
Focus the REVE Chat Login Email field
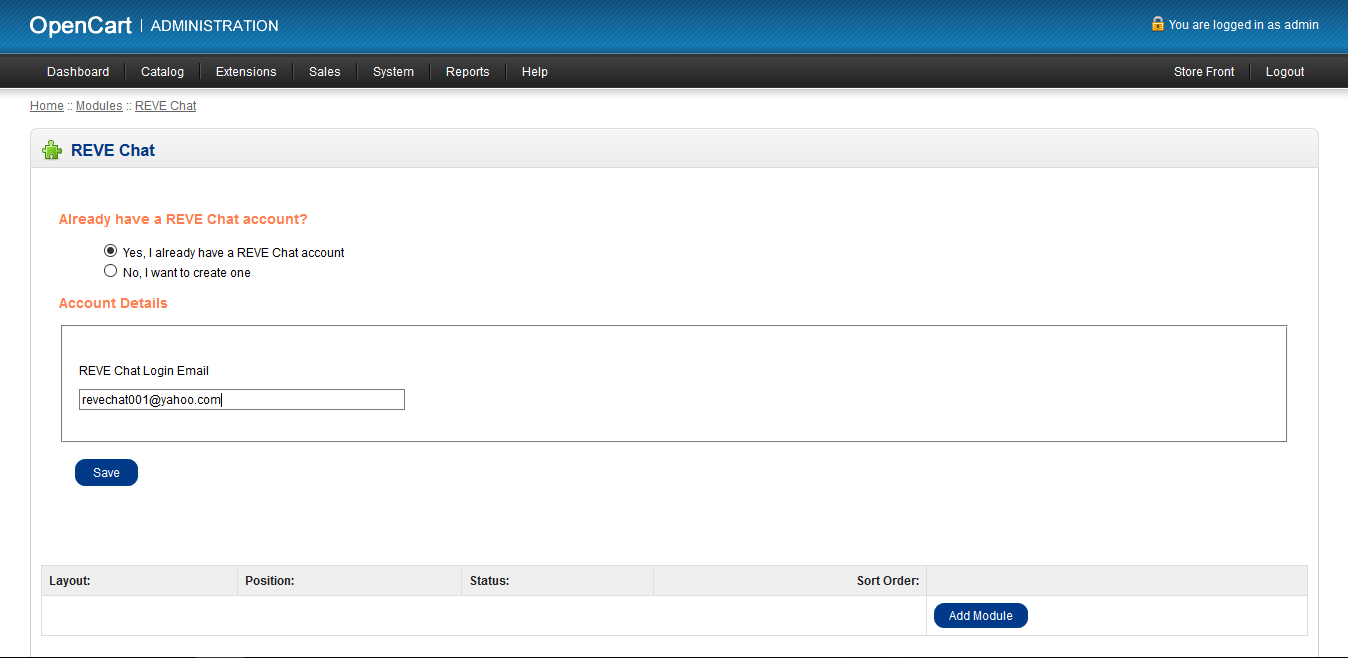point(242,400)
